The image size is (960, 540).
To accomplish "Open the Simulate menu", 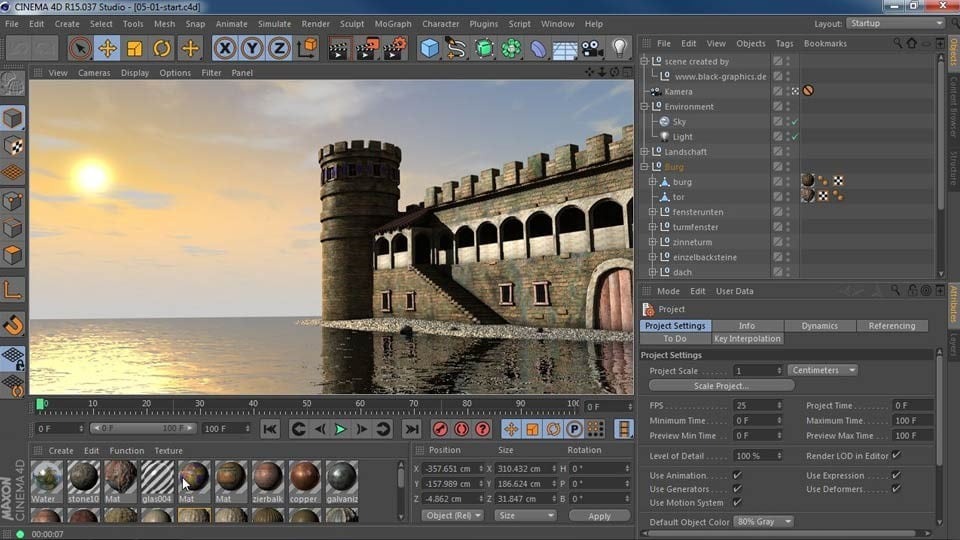I will click(274, 24).
